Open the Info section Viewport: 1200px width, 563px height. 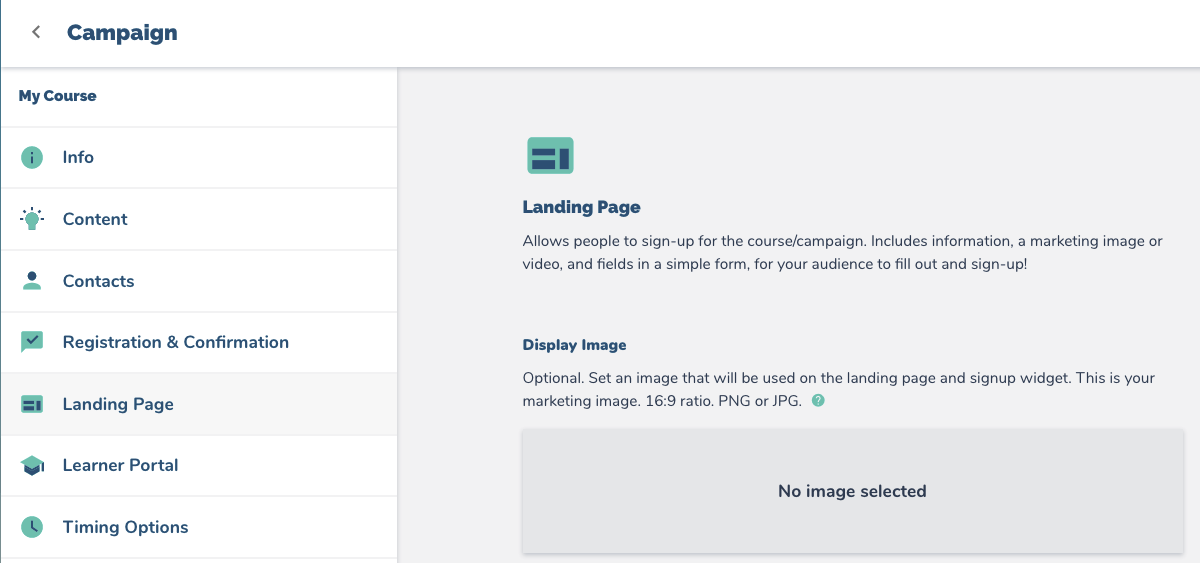199,157
